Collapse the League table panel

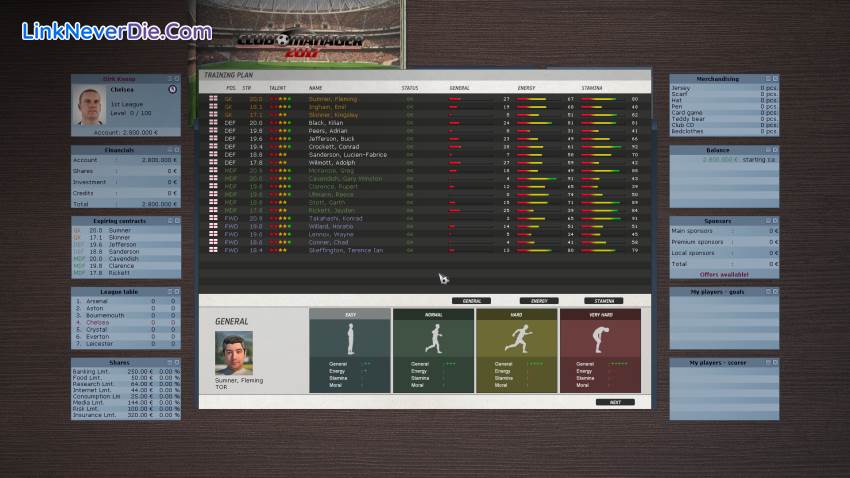[170, 291]
